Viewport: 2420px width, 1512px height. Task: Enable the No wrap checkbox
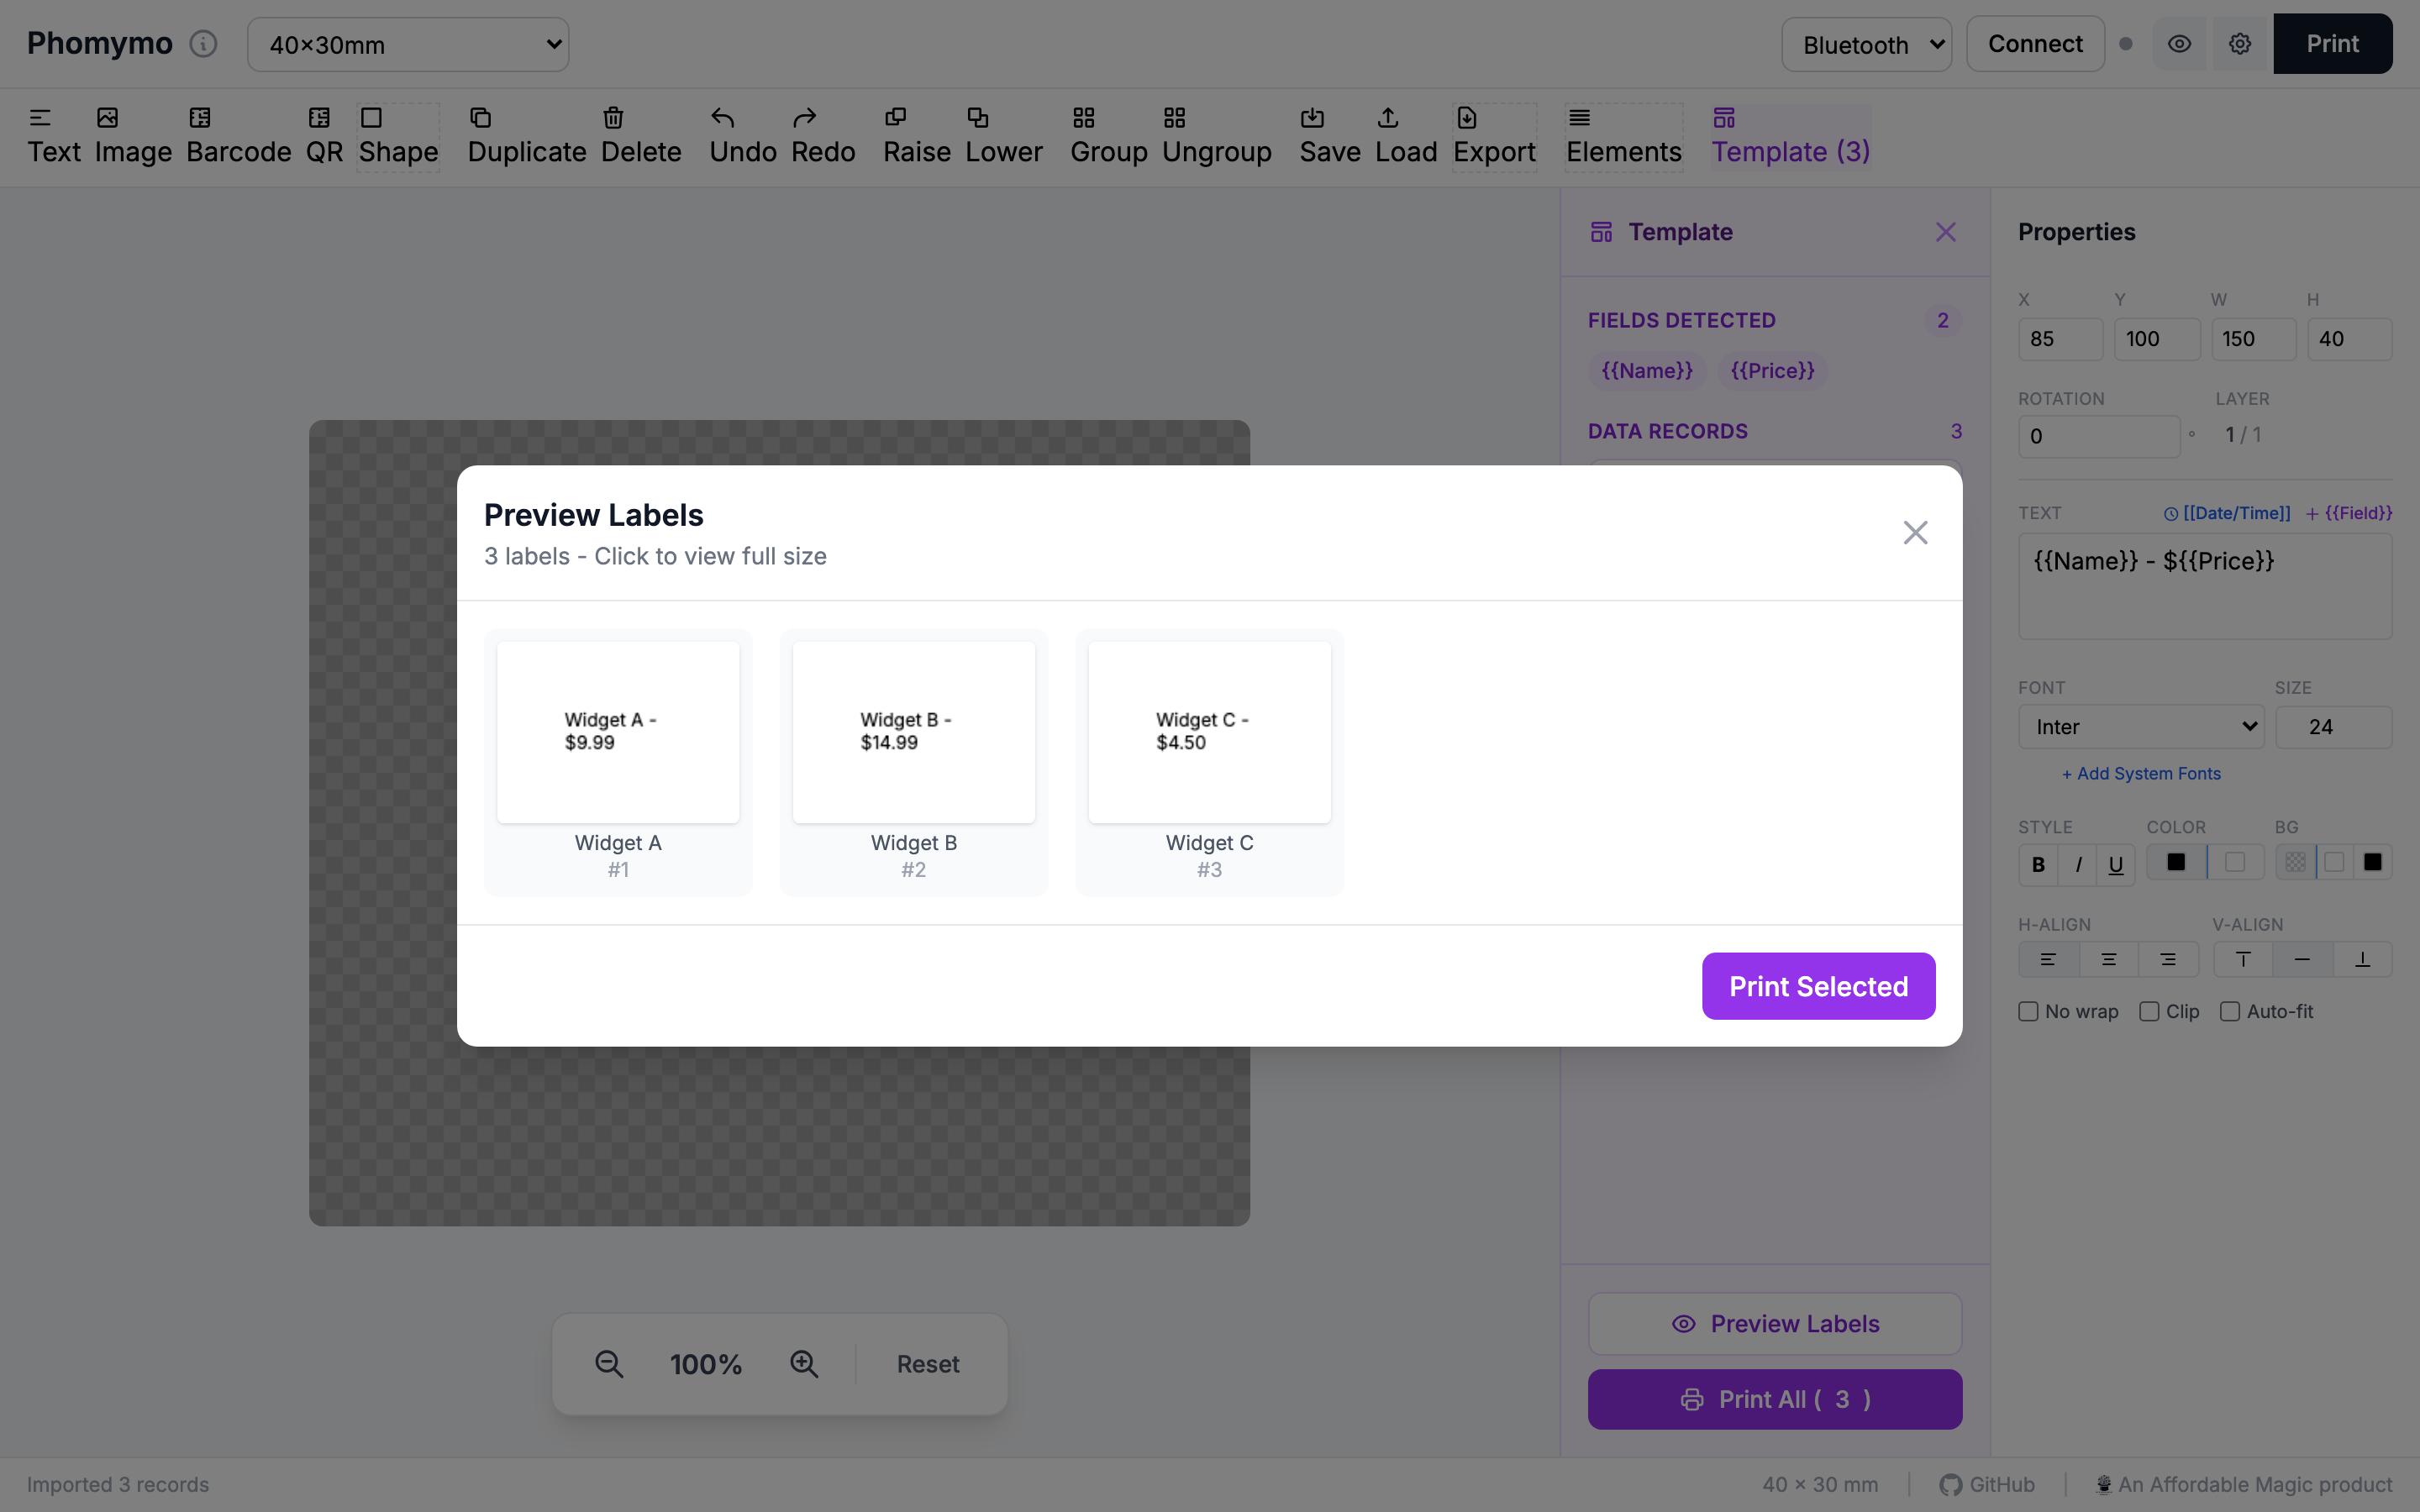[2030, 1011]
